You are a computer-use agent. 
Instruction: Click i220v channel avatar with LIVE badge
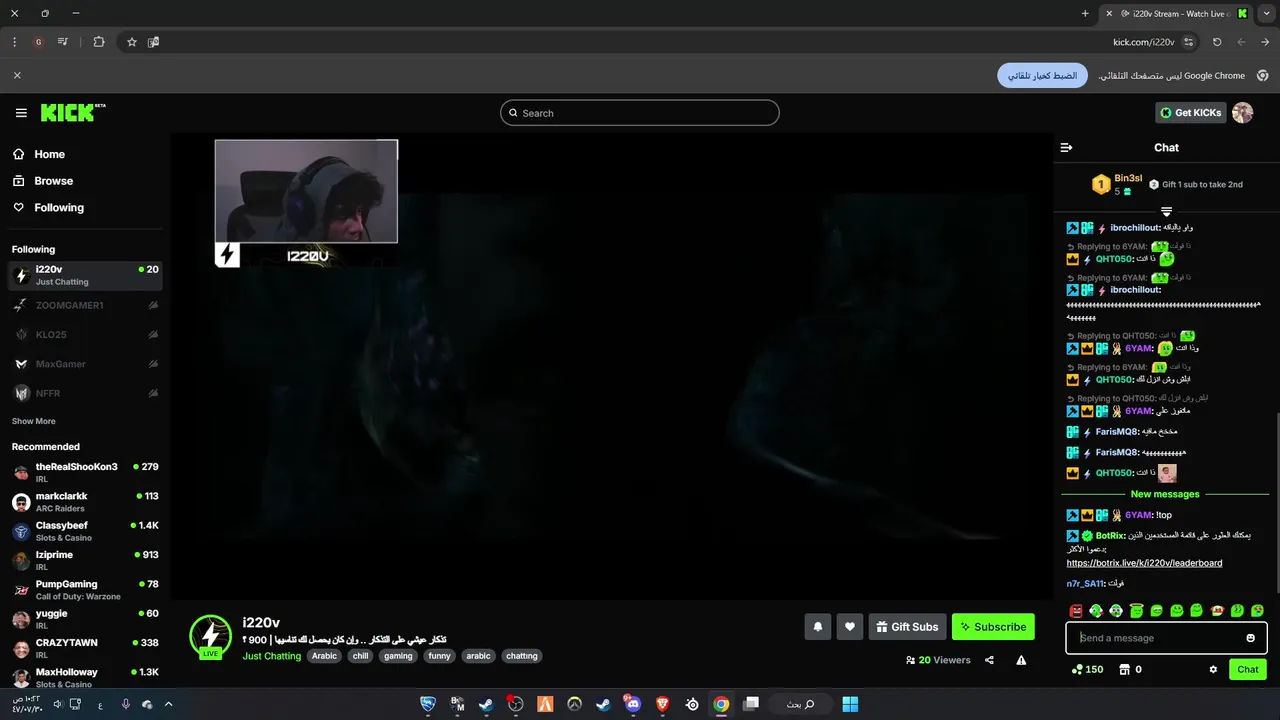pos(211,637)
